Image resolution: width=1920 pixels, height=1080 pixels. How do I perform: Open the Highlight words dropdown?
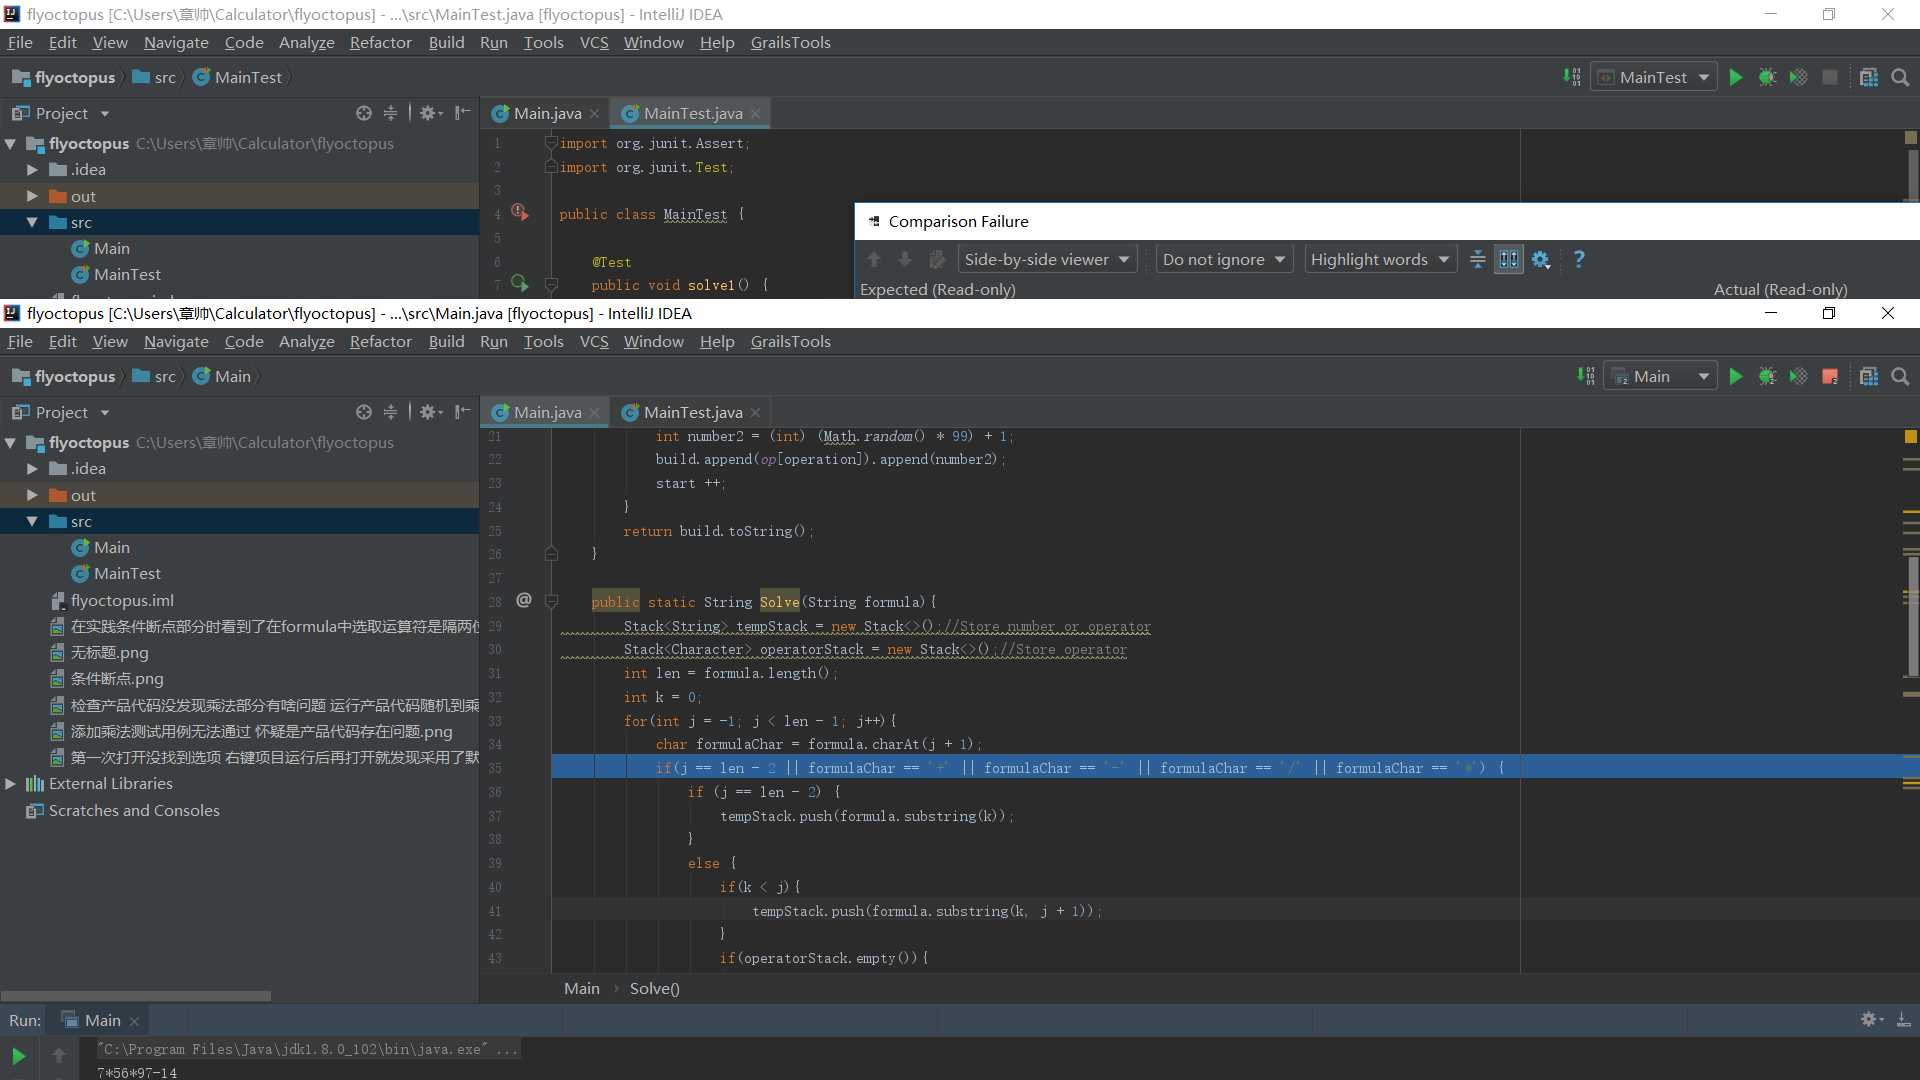coord(1380,260)
